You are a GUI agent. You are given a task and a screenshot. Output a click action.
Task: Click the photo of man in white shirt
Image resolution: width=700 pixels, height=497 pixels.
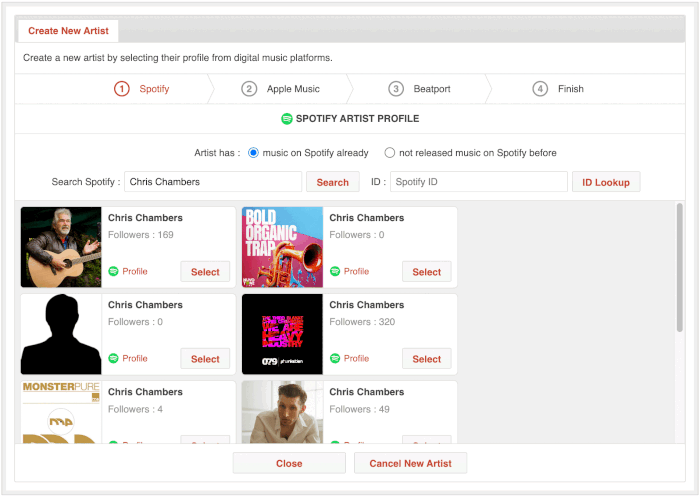[x=283, y=412]
